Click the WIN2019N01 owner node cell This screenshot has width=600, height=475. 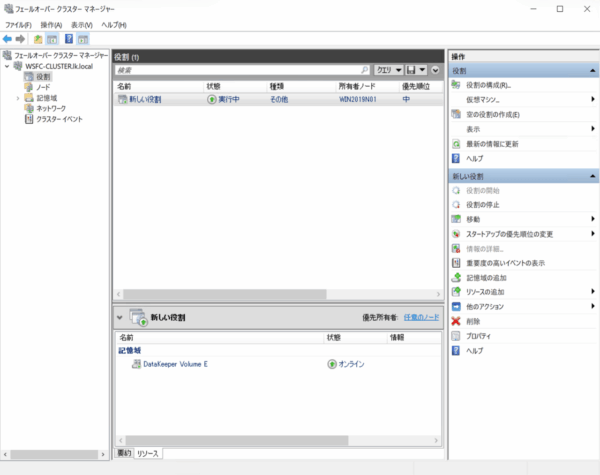coord(358,100)
